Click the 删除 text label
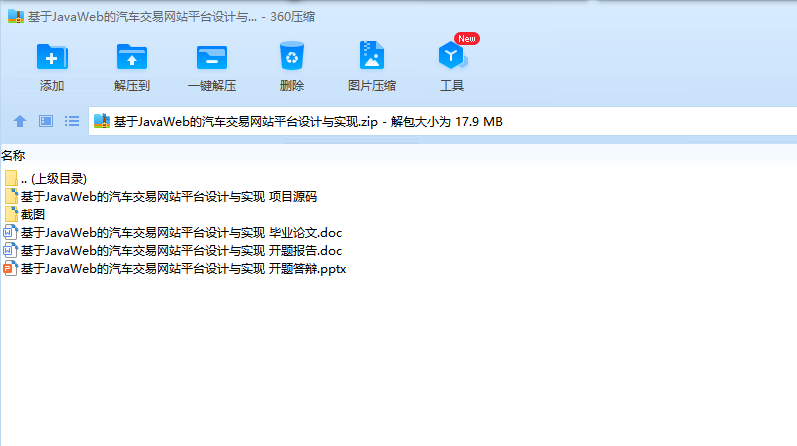This screenshot has width=797, height=446. pyautogui.click(x=292, y=85)
